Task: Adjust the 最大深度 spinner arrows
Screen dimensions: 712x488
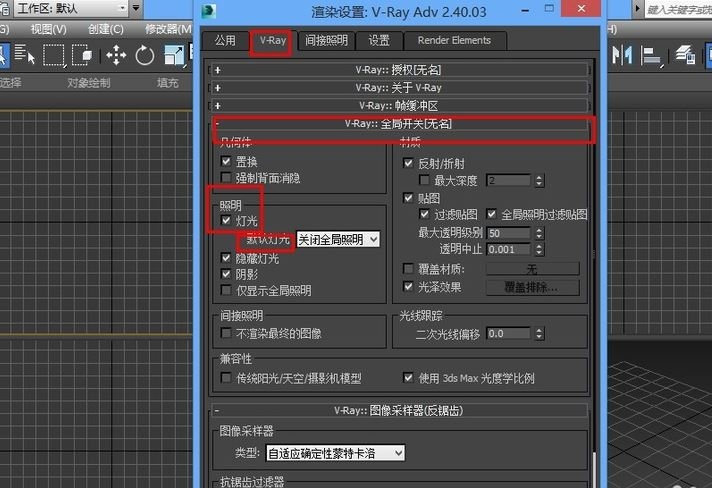Action: (539, 181)
